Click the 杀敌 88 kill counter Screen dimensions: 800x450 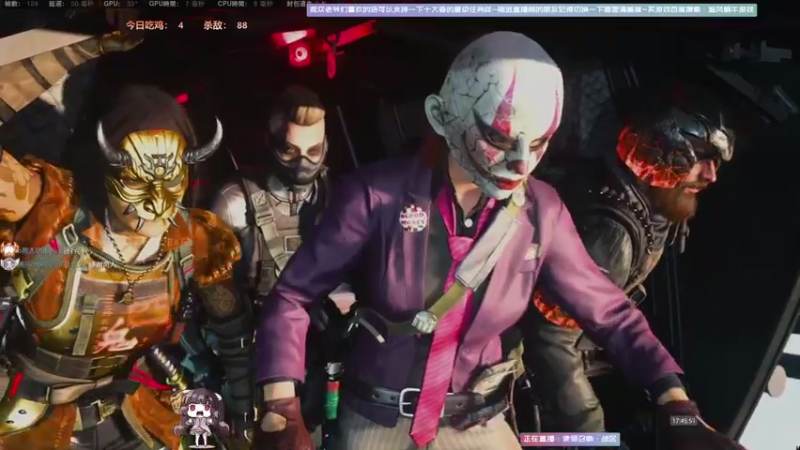225,25
